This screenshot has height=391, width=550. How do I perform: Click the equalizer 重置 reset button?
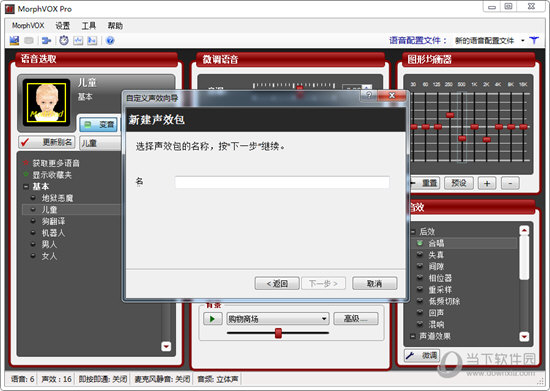tap(425, 183)
